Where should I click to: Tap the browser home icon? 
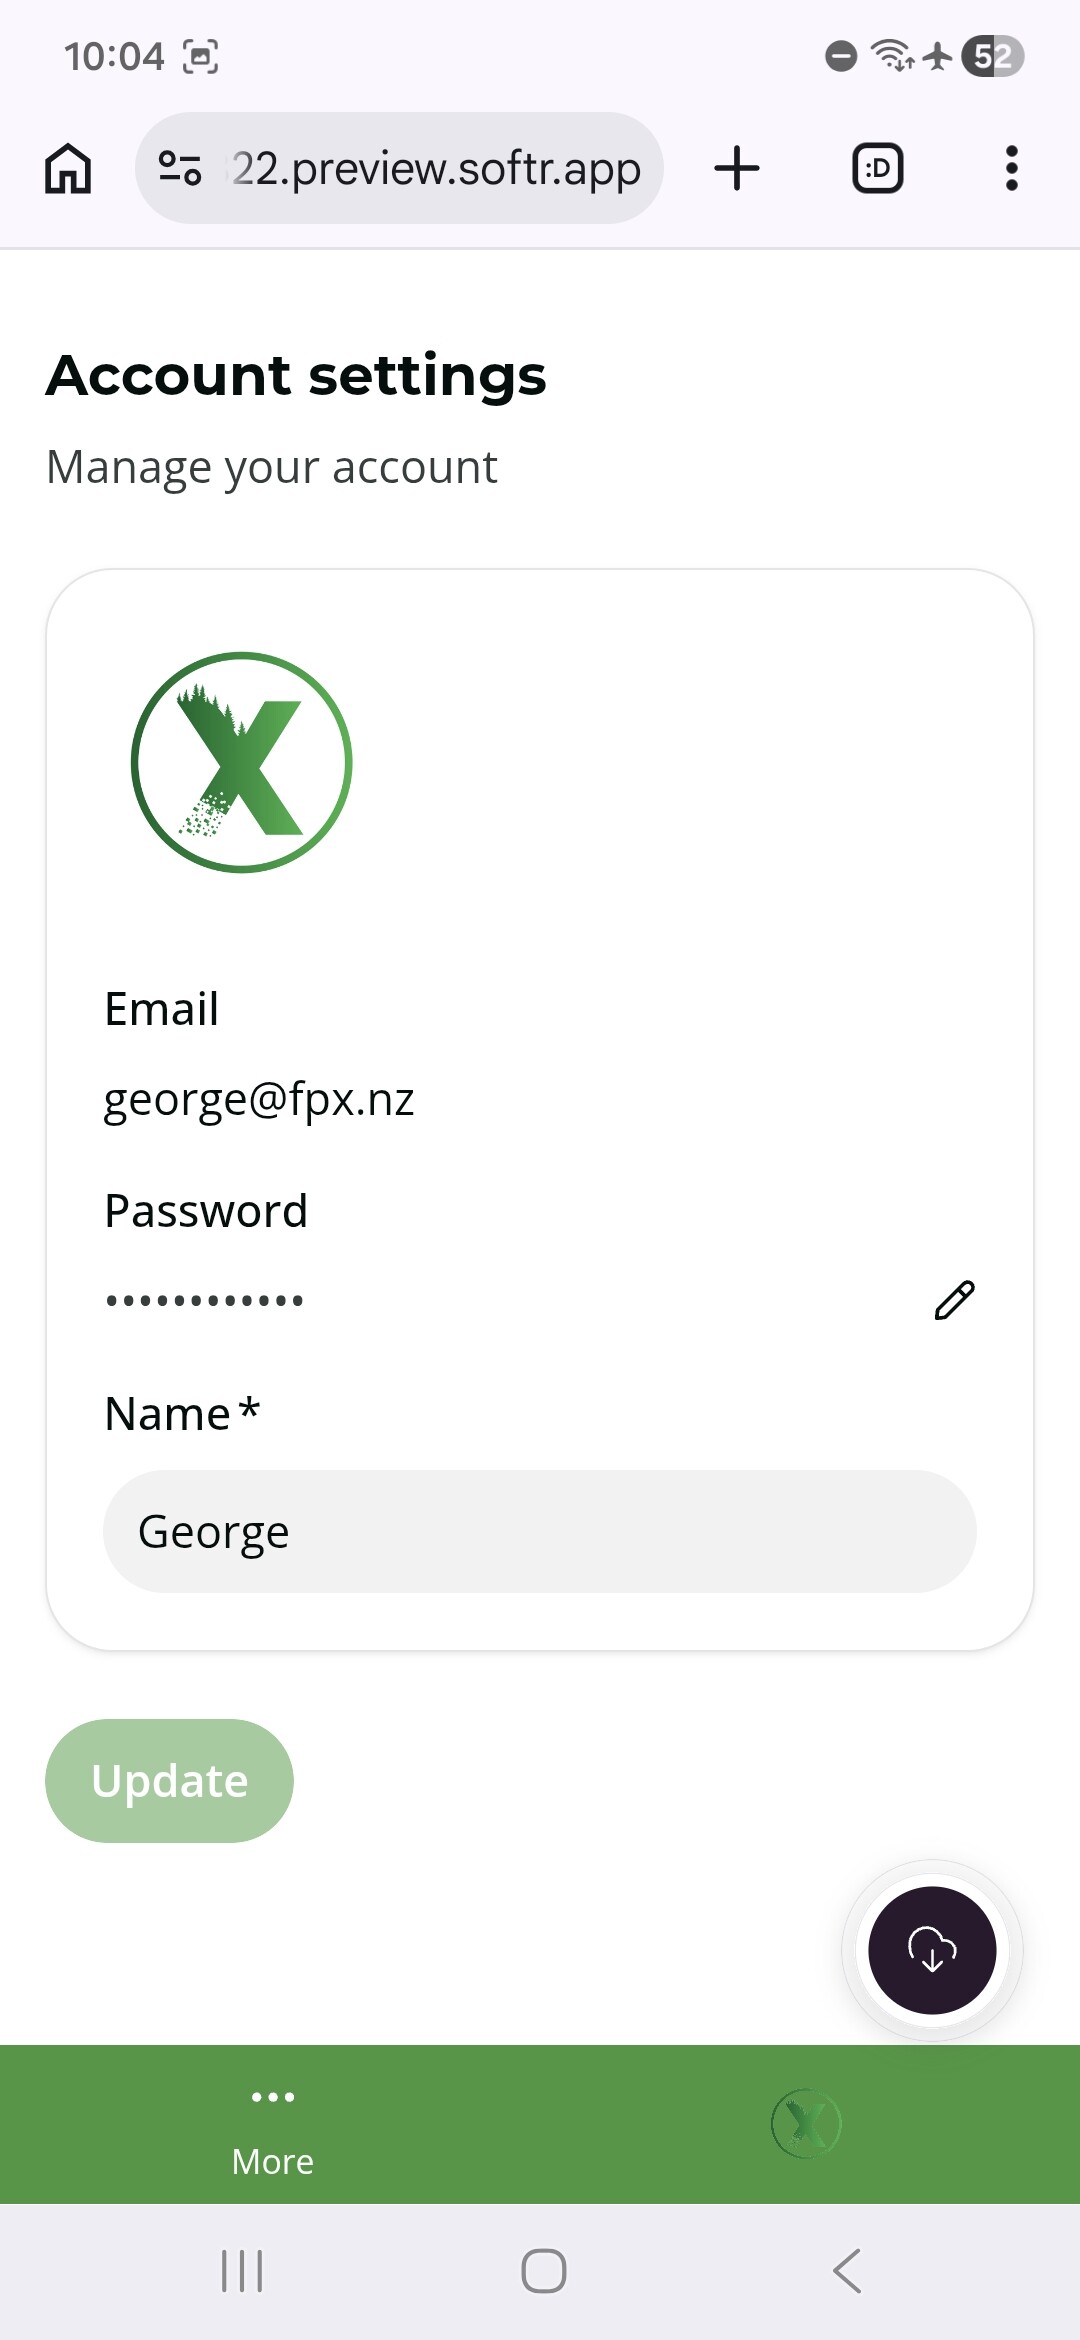68,168
